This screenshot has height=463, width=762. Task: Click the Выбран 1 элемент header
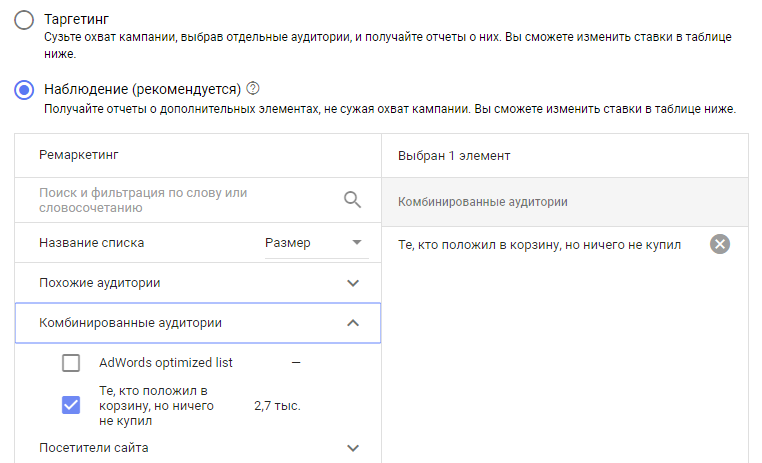(454, 155)
